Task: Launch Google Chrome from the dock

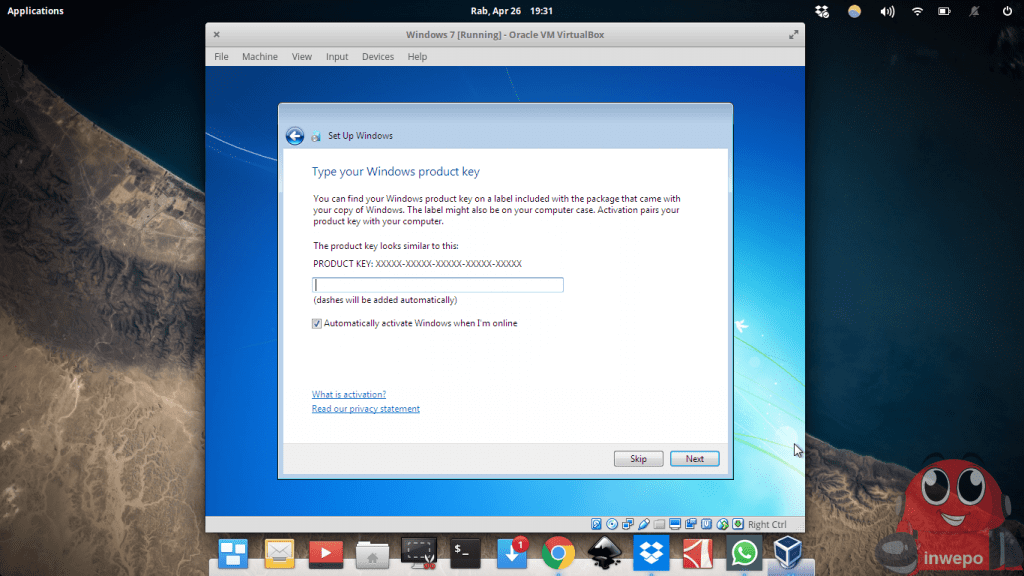Action: 558,553
